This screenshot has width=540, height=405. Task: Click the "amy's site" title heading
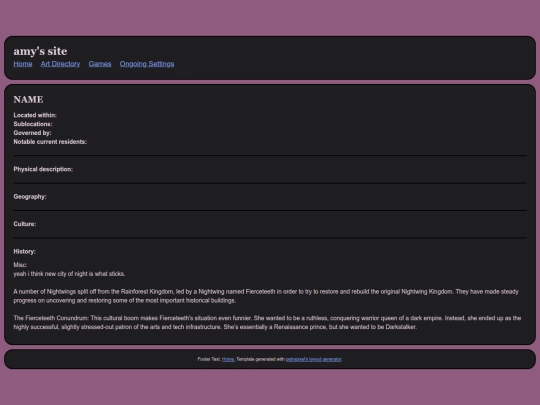point(40,51)
